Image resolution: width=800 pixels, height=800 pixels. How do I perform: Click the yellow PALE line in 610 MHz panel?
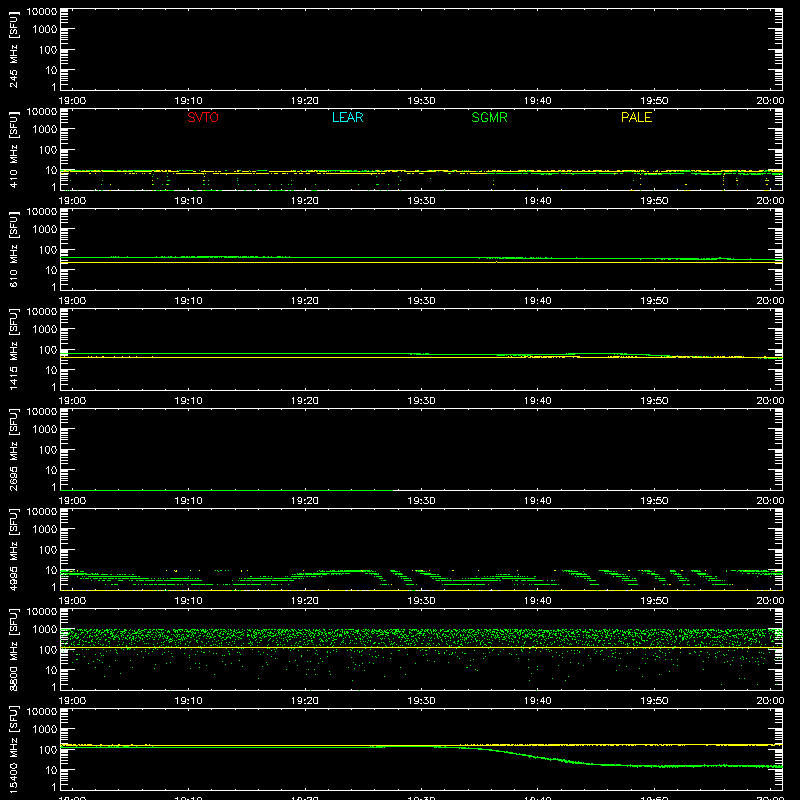[x=421, y=263]
